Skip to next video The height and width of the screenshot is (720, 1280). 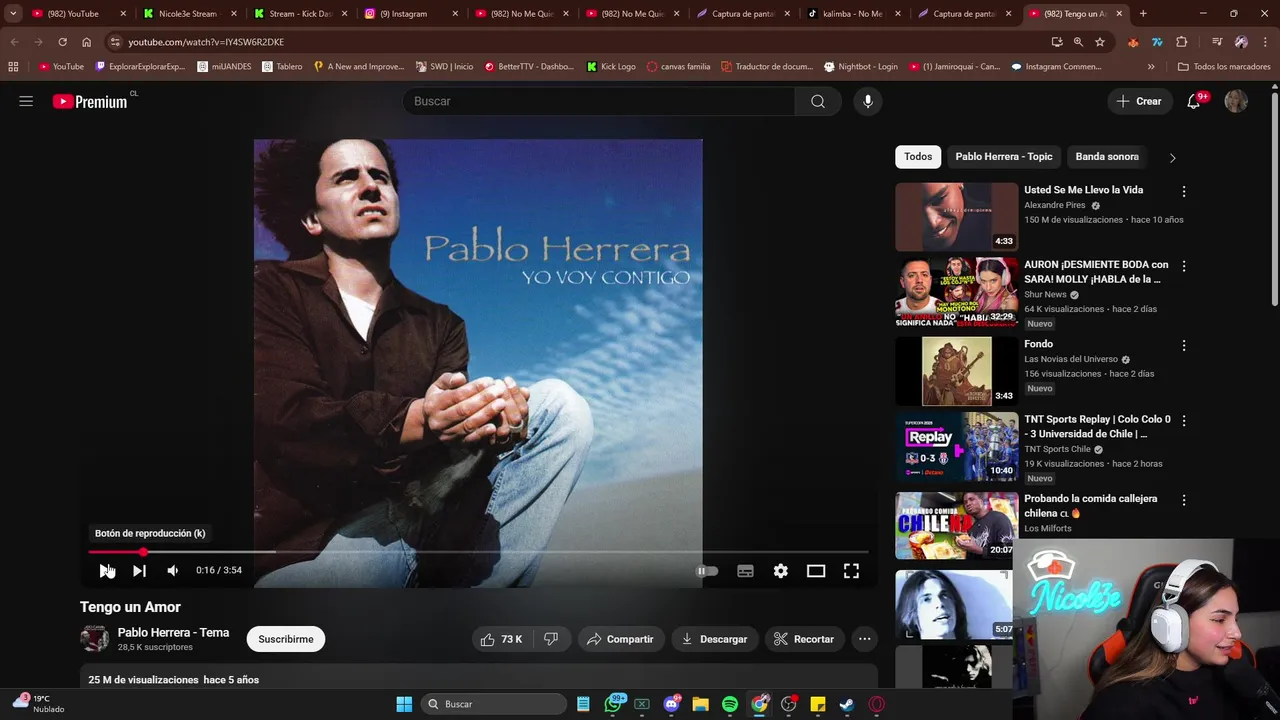tap(139, 571)
